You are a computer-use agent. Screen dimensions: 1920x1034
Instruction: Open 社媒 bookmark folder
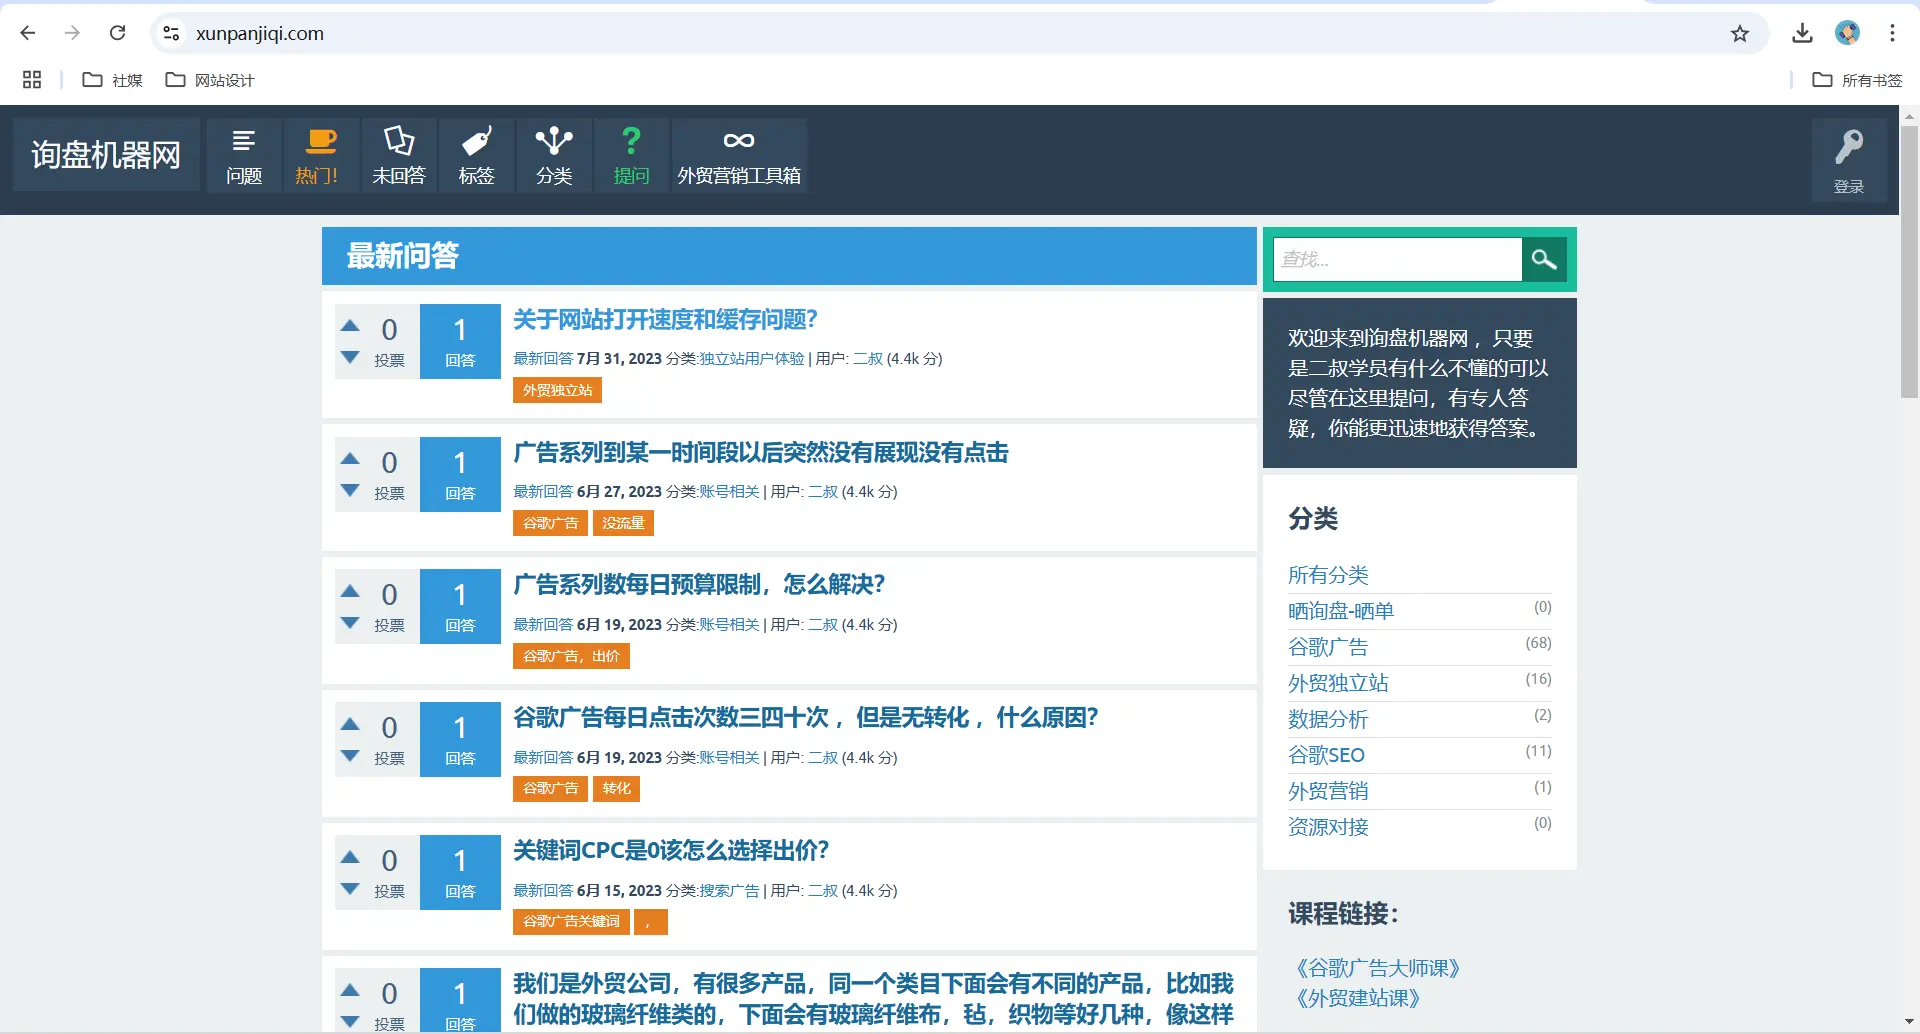pos(112,80)
